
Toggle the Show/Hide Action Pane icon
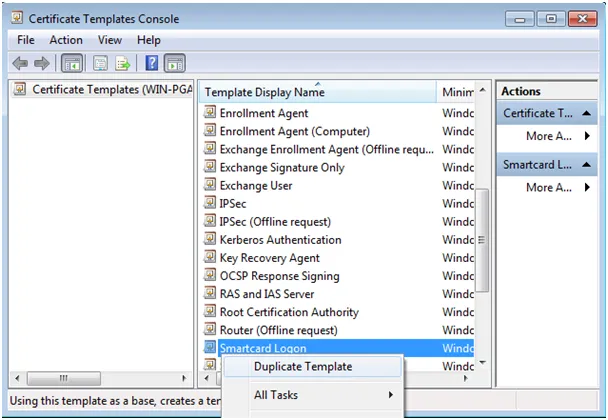pyautogui.click(x=175, y=63)
